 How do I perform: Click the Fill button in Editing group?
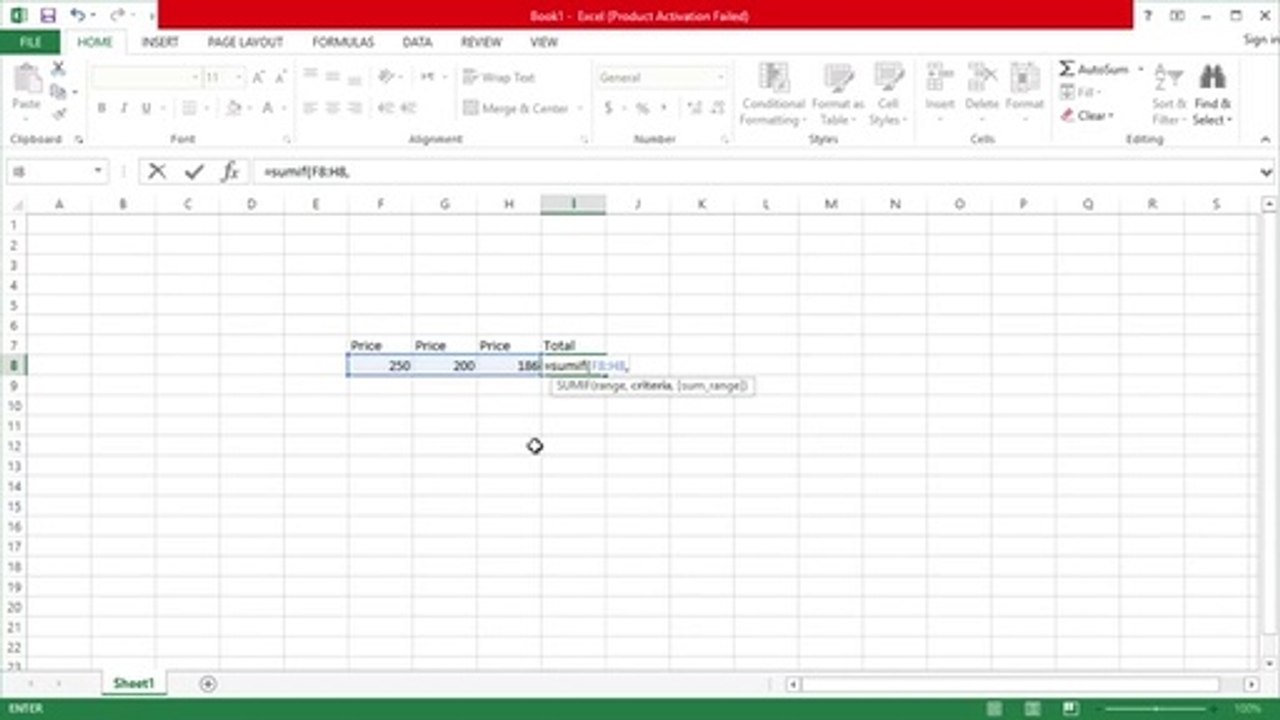click(1081, 93)
